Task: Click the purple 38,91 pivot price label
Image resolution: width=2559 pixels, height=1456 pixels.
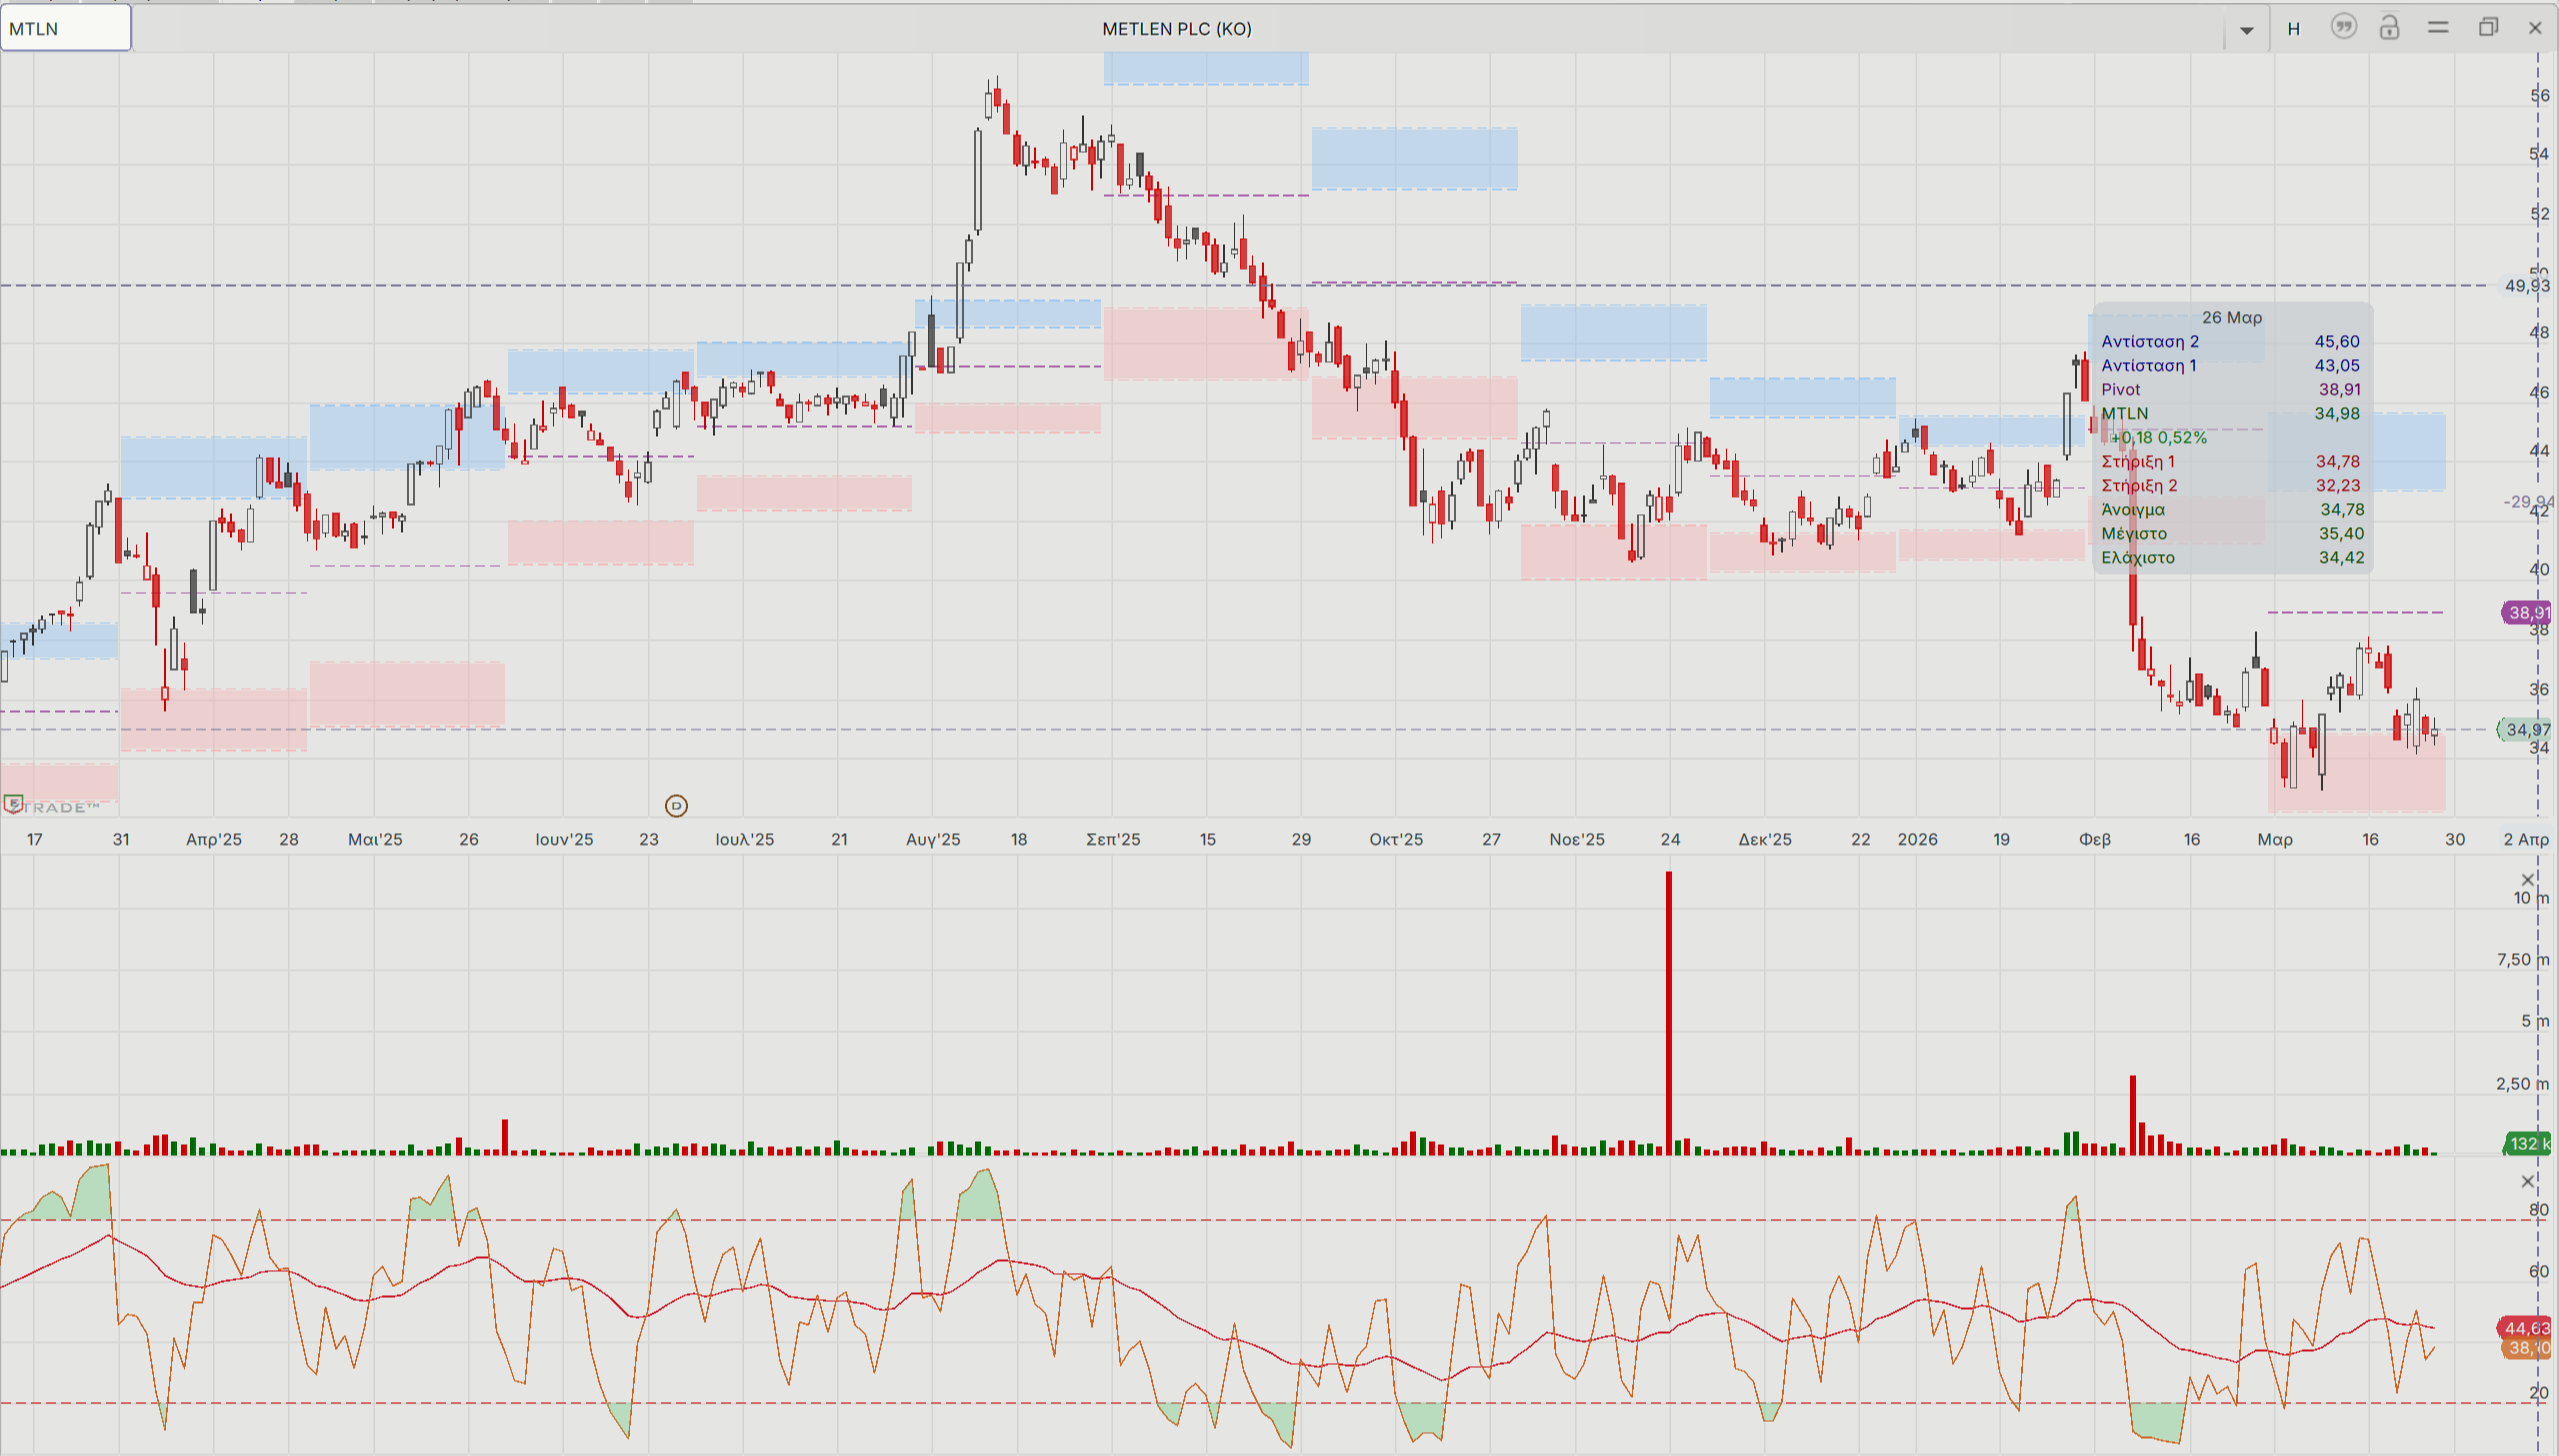Action: pyautogui.click(x=2527, y=612)
